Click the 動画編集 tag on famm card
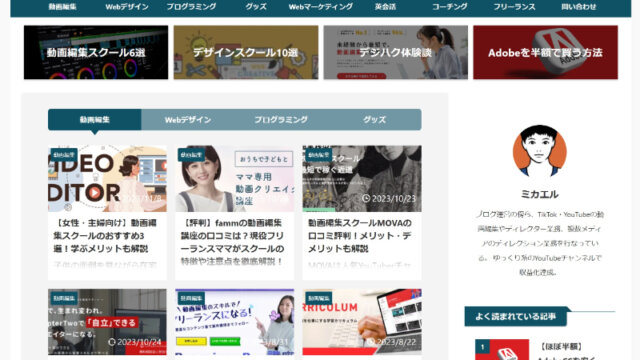The height and width of the screenshot is (360, 640). click(x=191, y=155)
